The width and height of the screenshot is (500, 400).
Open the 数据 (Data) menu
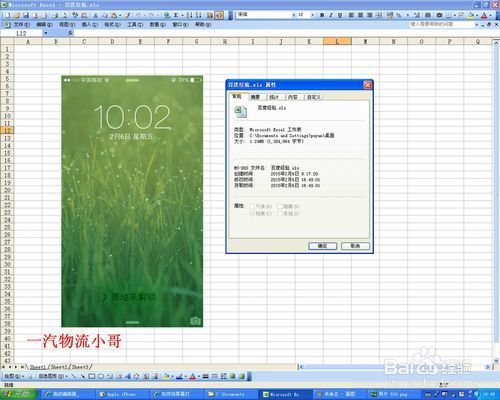pos(158,25)
